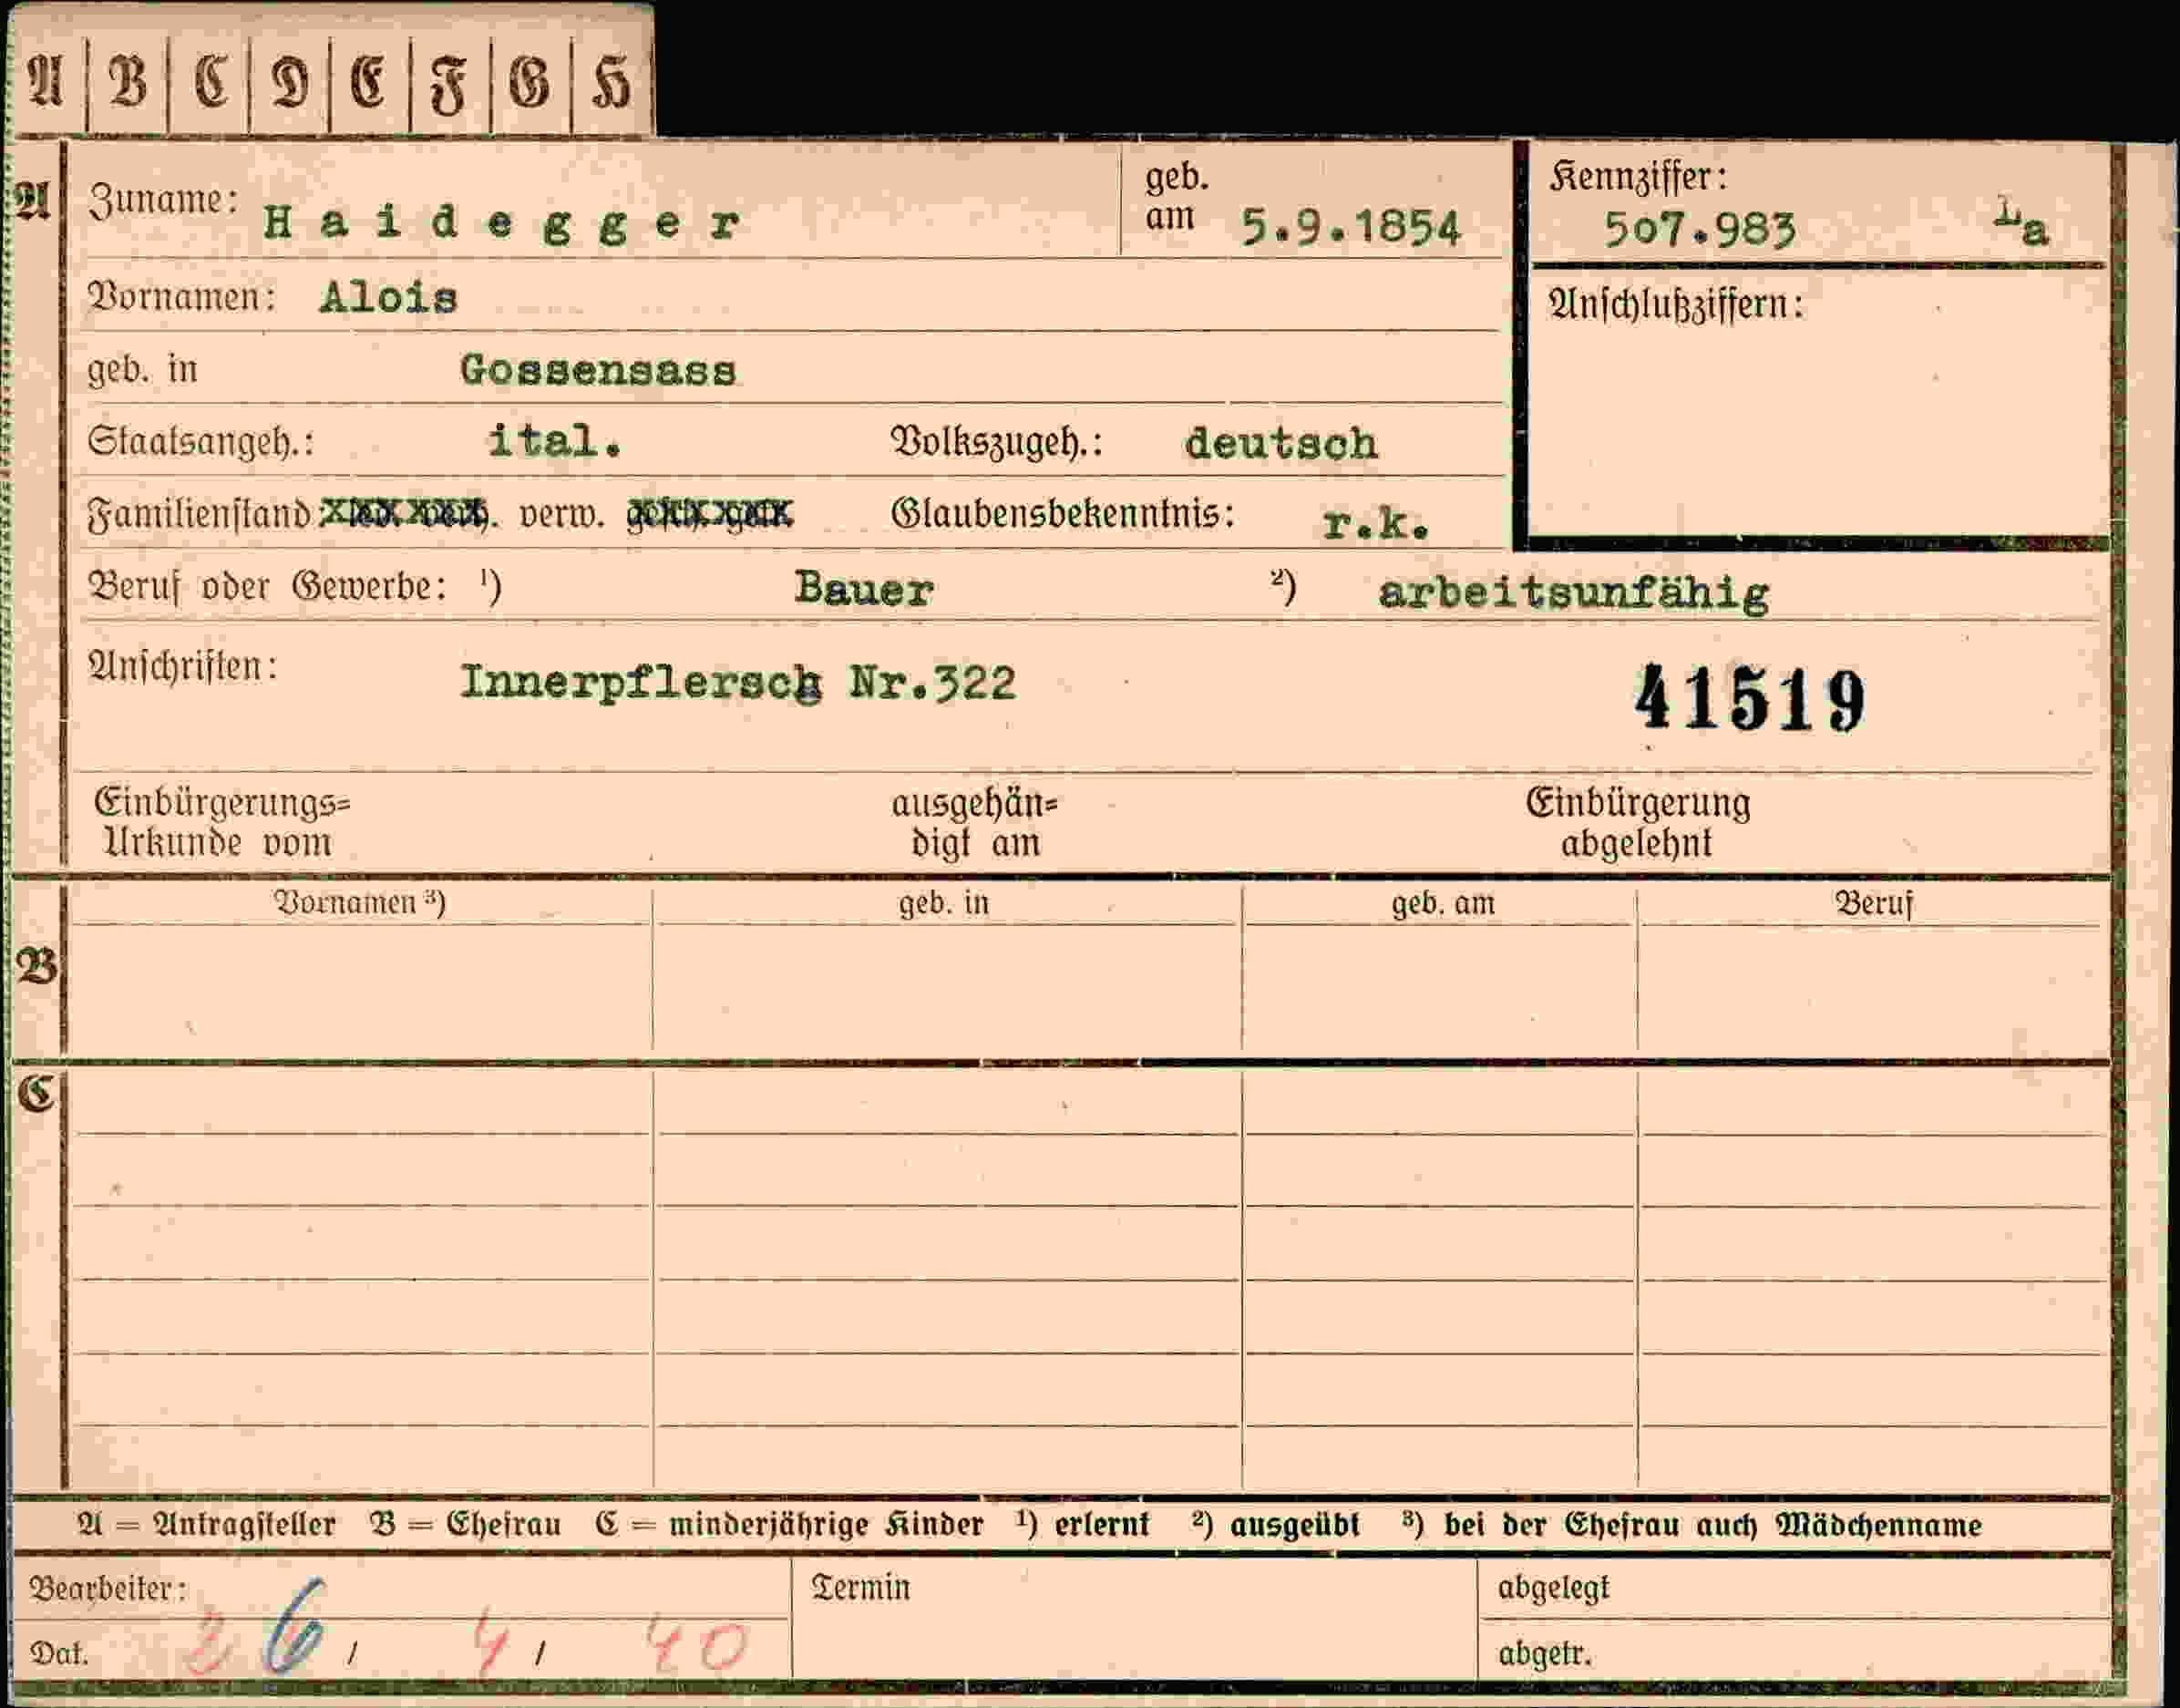Screen dimensions: 2180x1708
Task: Click the citizenship value 'ital.'
Action: point(555,441)
